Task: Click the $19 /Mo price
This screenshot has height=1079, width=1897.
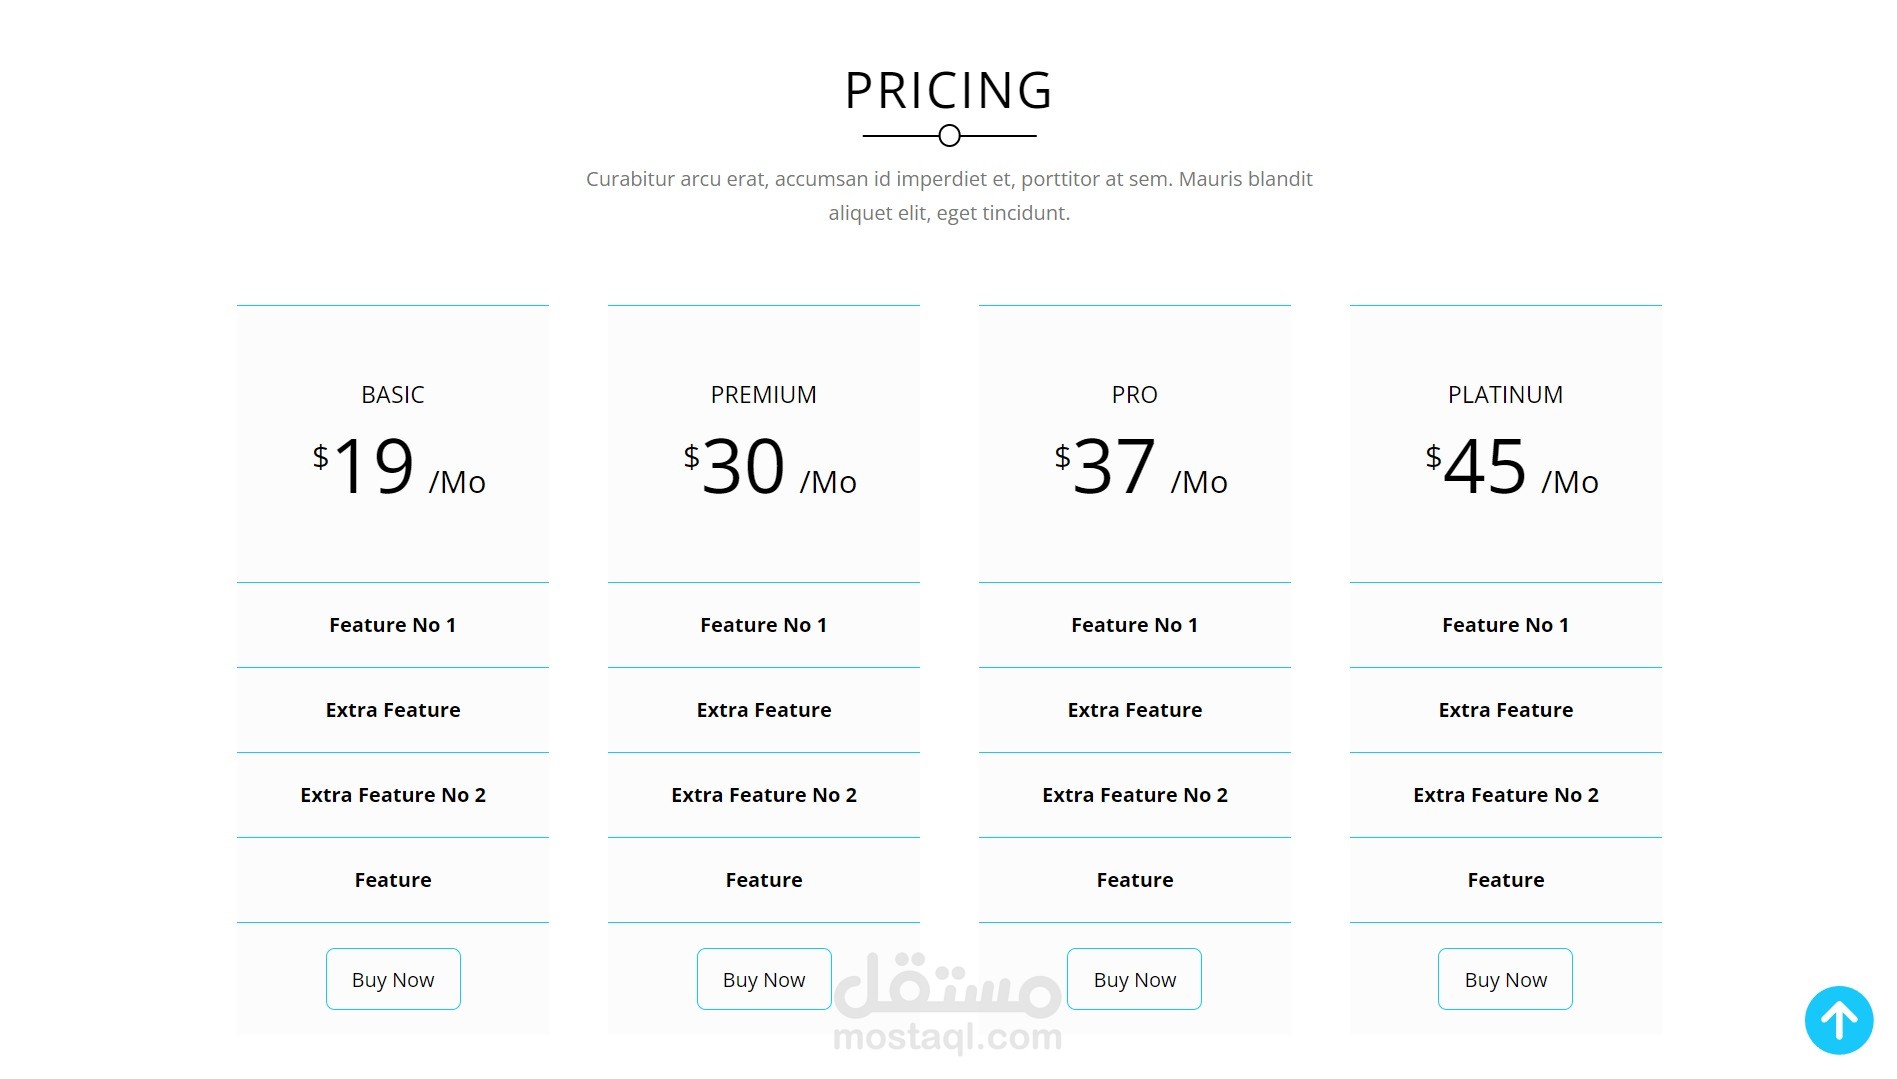Action: (x=398, y=467)
